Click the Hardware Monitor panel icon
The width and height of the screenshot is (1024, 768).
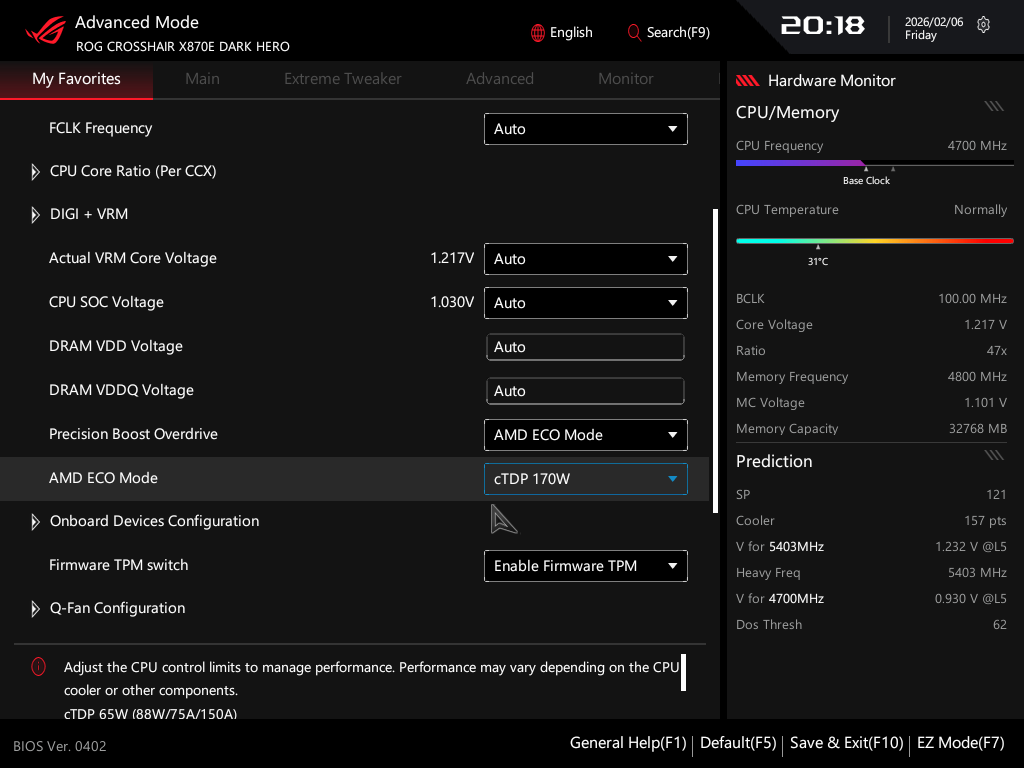747,81
